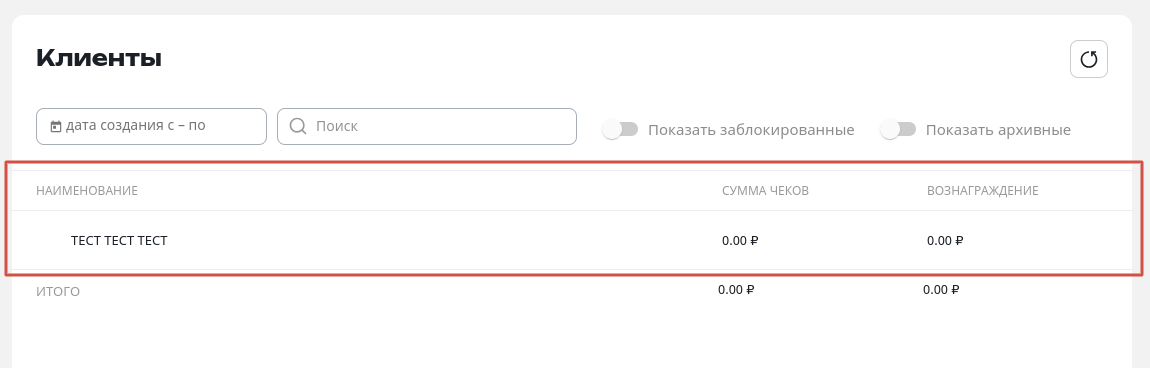Click the Показать заблокированные label text
Image resolution: width=1150 pixels, height=368 pixels.
751,130
